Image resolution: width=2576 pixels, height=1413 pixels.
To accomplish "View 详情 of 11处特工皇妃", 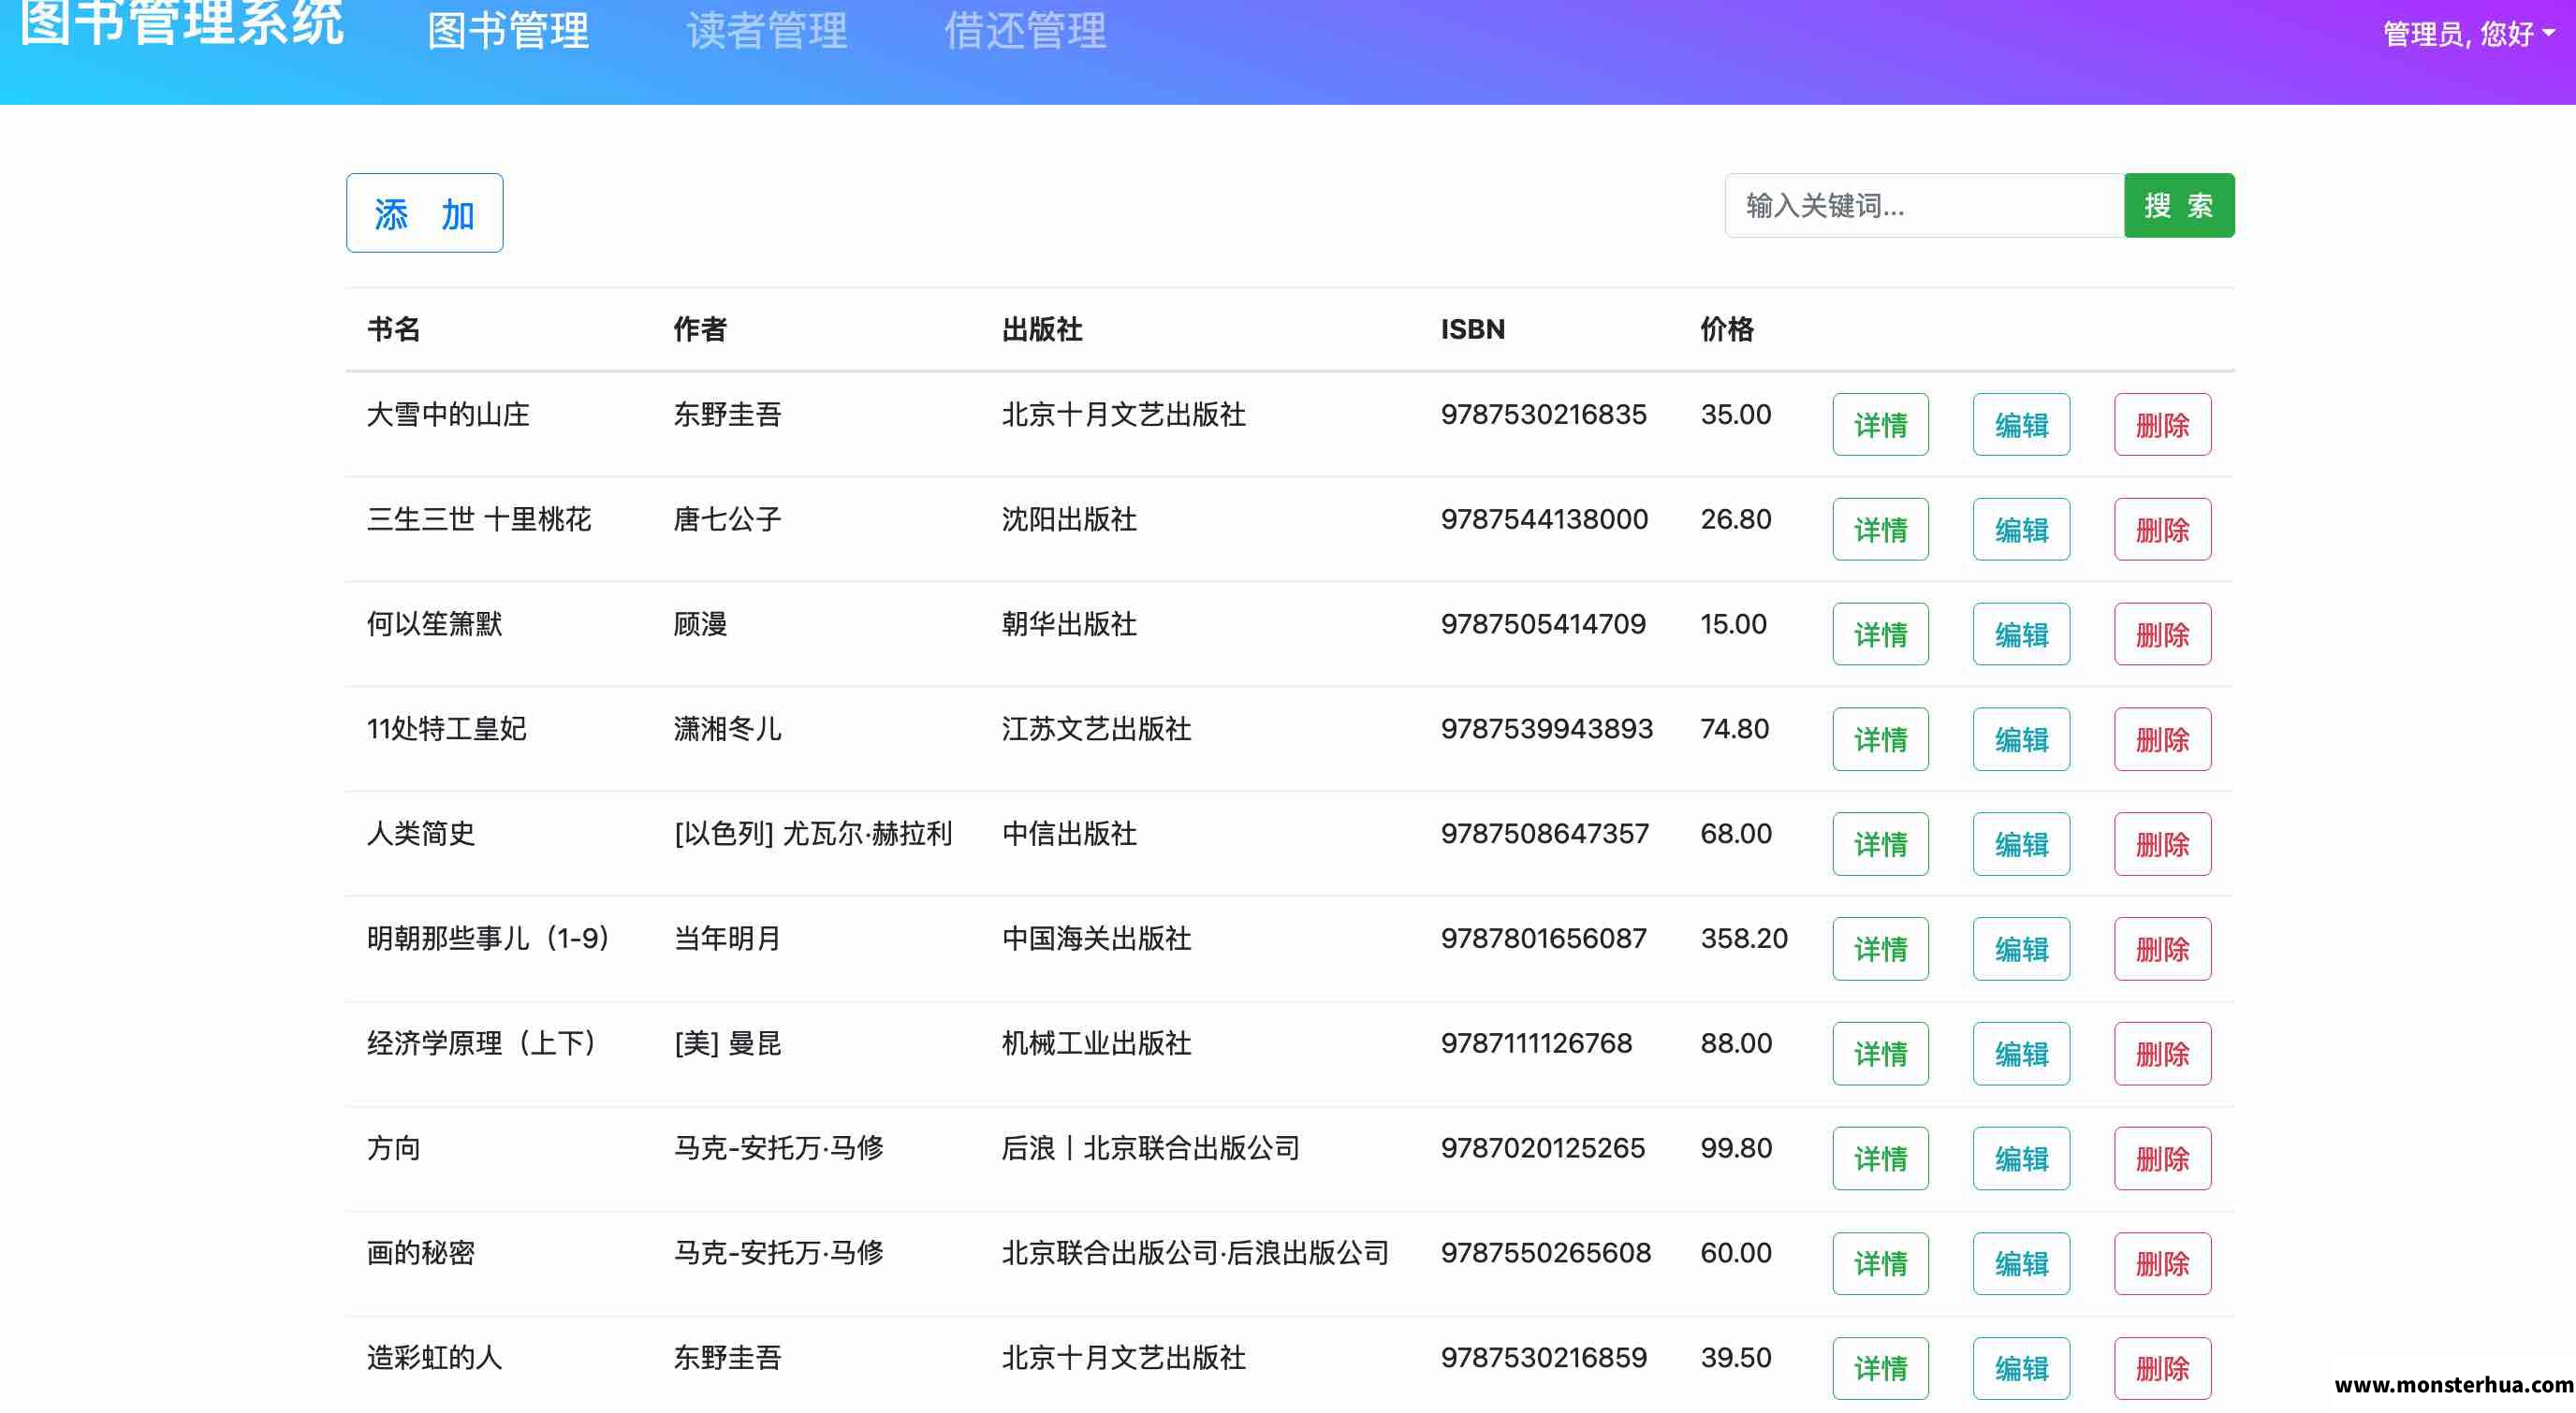I will pyautogui.click(x=1881, y=740).
